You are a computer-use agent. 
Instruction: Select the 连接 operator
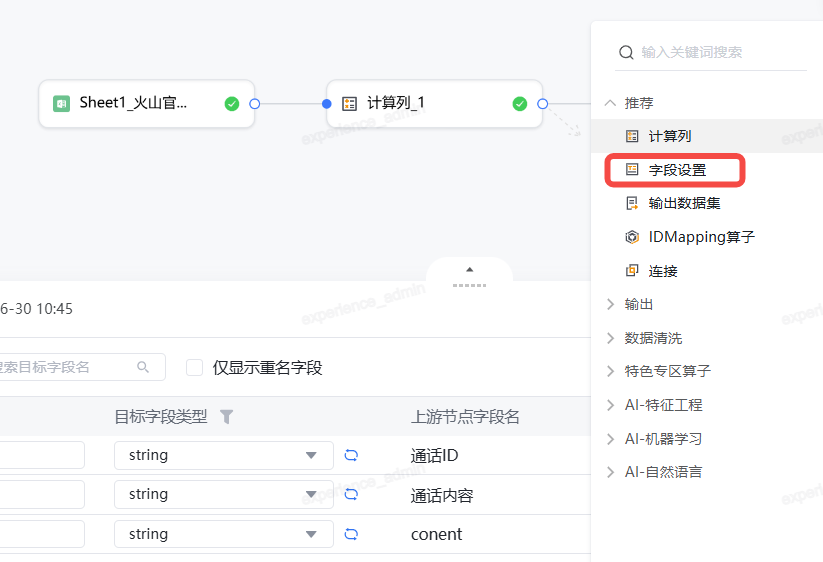[x=706, y=271]
